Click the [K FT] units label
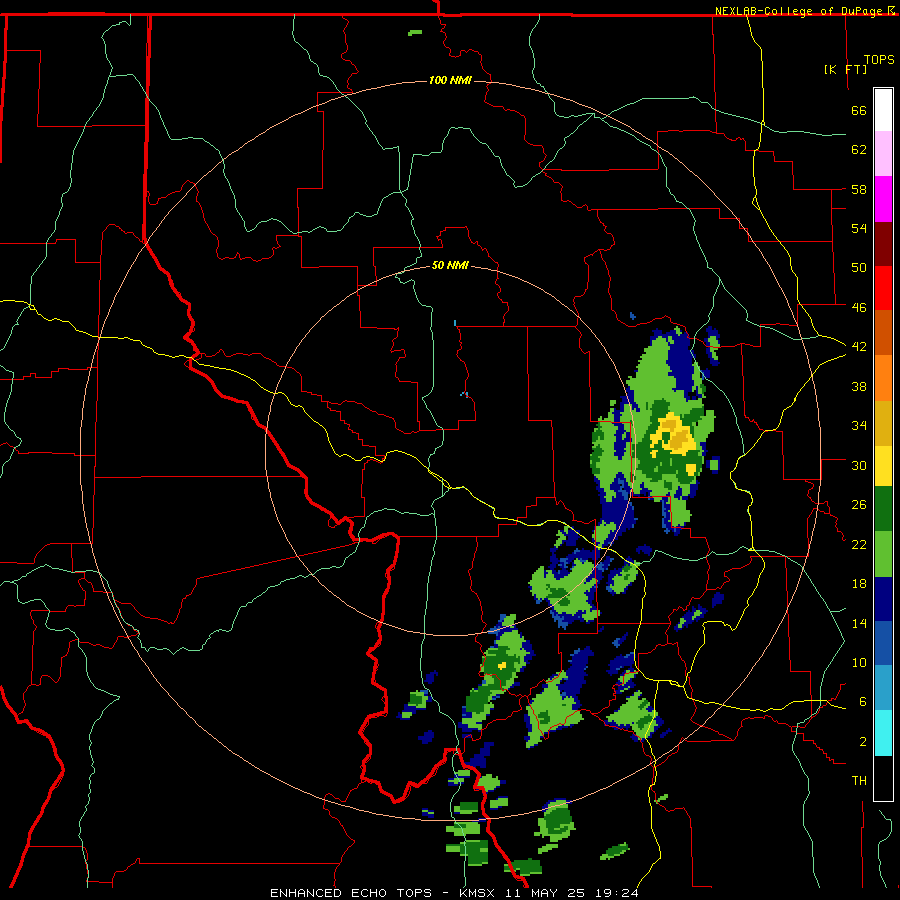 (x=845, y=69)
